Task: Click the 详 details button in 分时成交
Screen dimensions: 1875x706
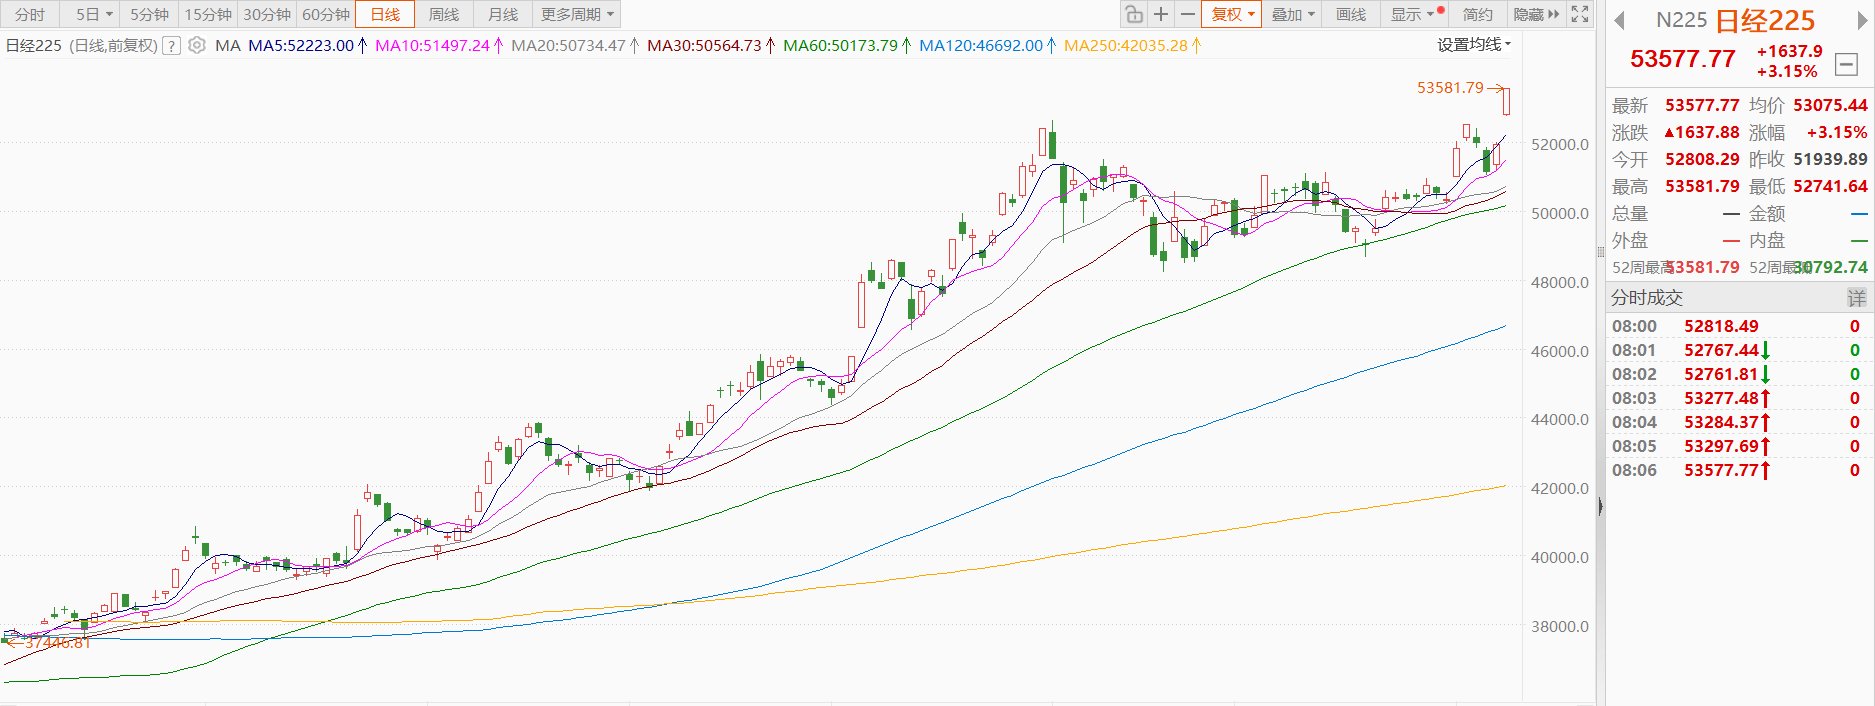Action: coord(1856,297)
